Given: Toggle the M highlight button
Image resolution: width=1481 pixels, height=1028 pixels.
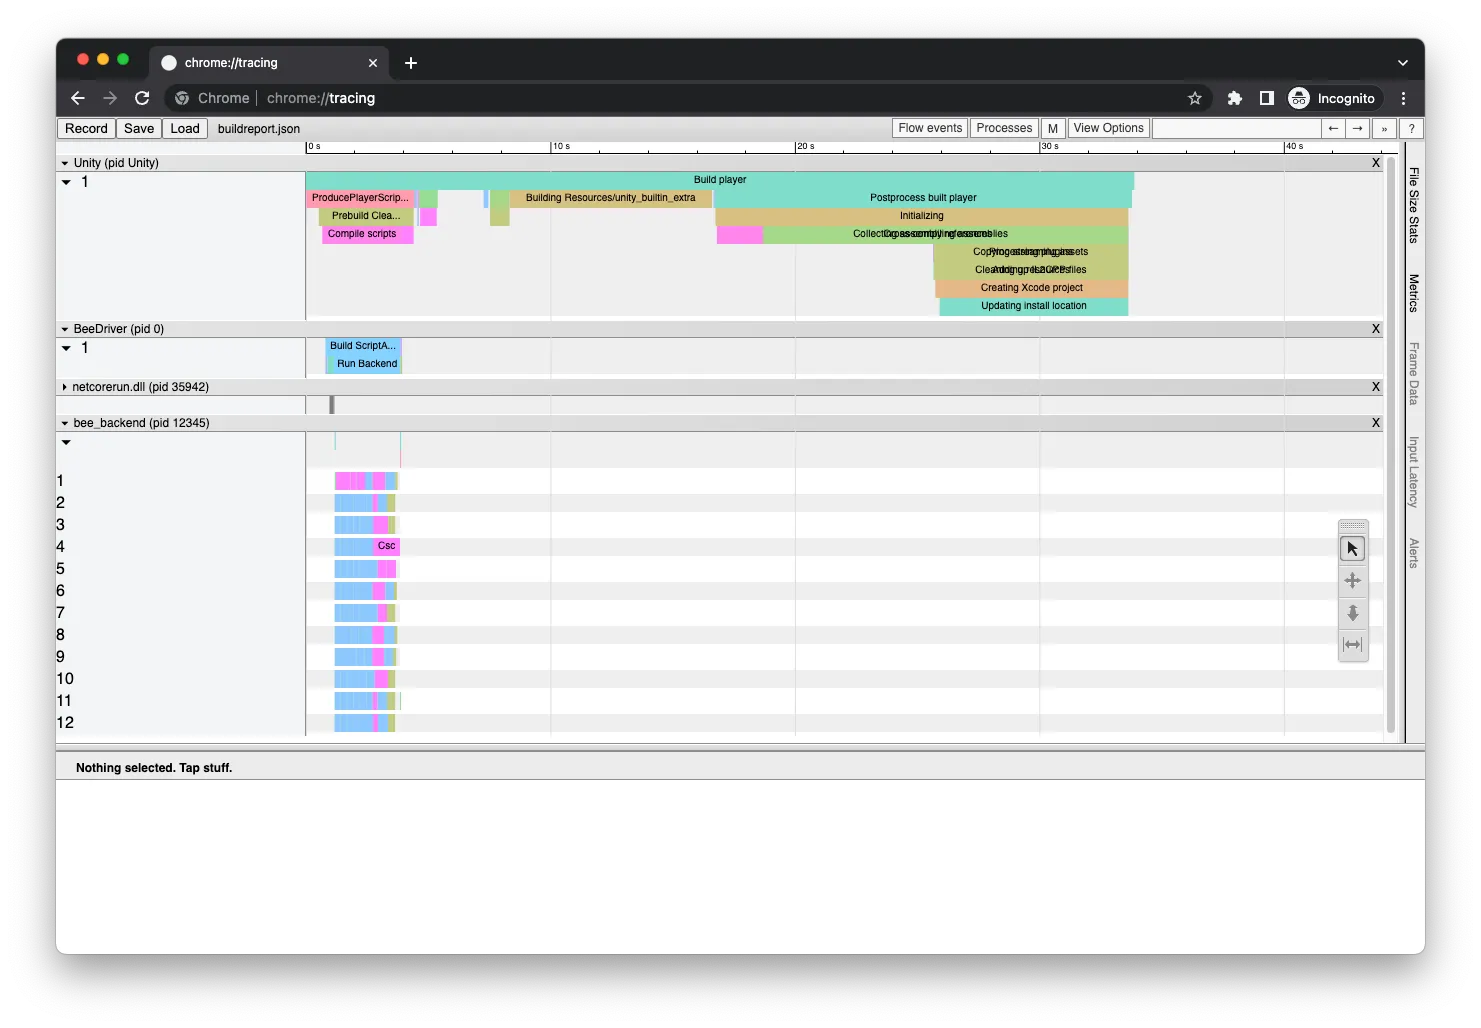Looking at the screenshot, I should [1052, 128].
